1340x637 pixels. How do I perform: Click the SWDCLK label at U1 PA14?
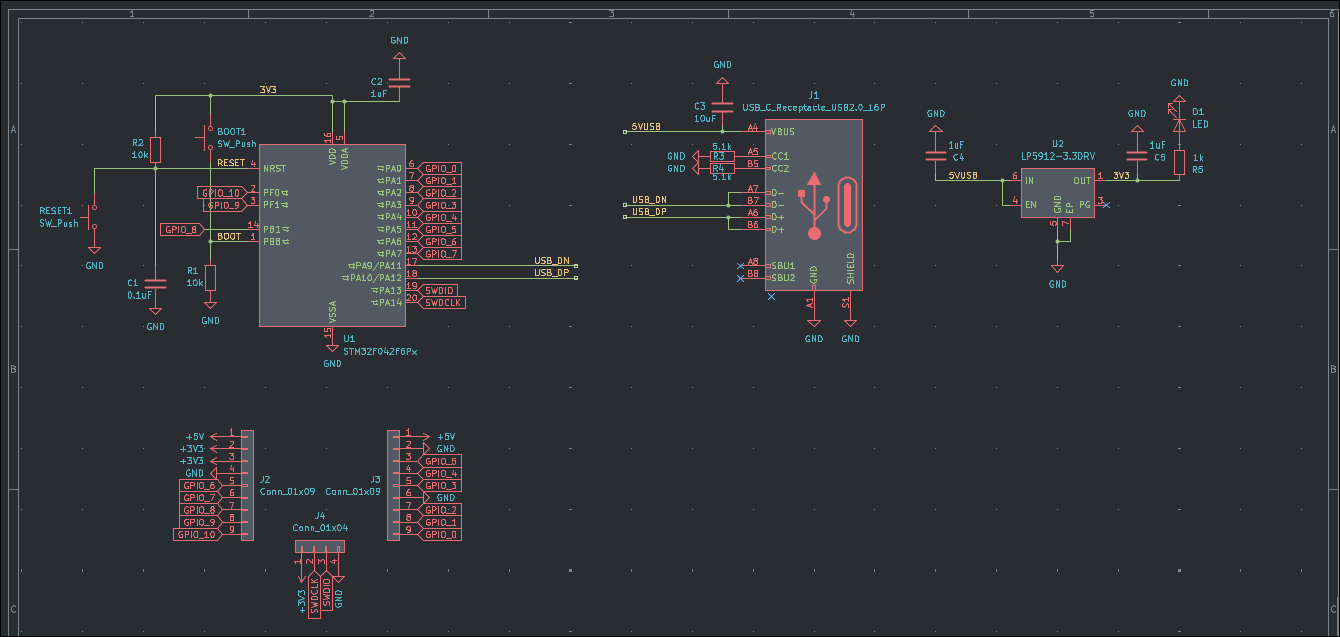[442, 302]
